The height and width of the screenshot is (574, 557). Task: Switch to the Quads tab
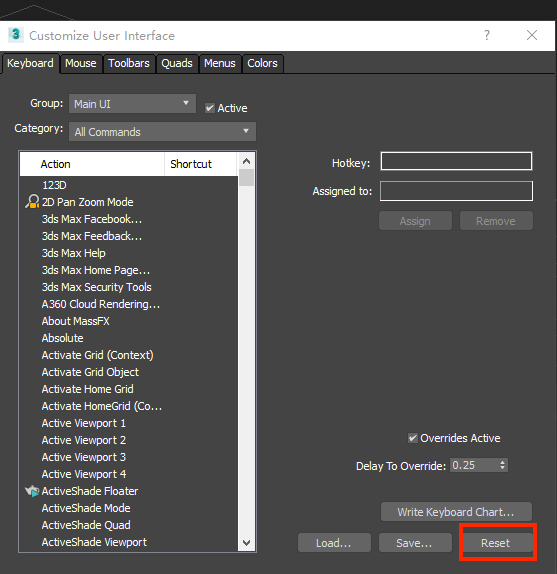click(177, 63)
